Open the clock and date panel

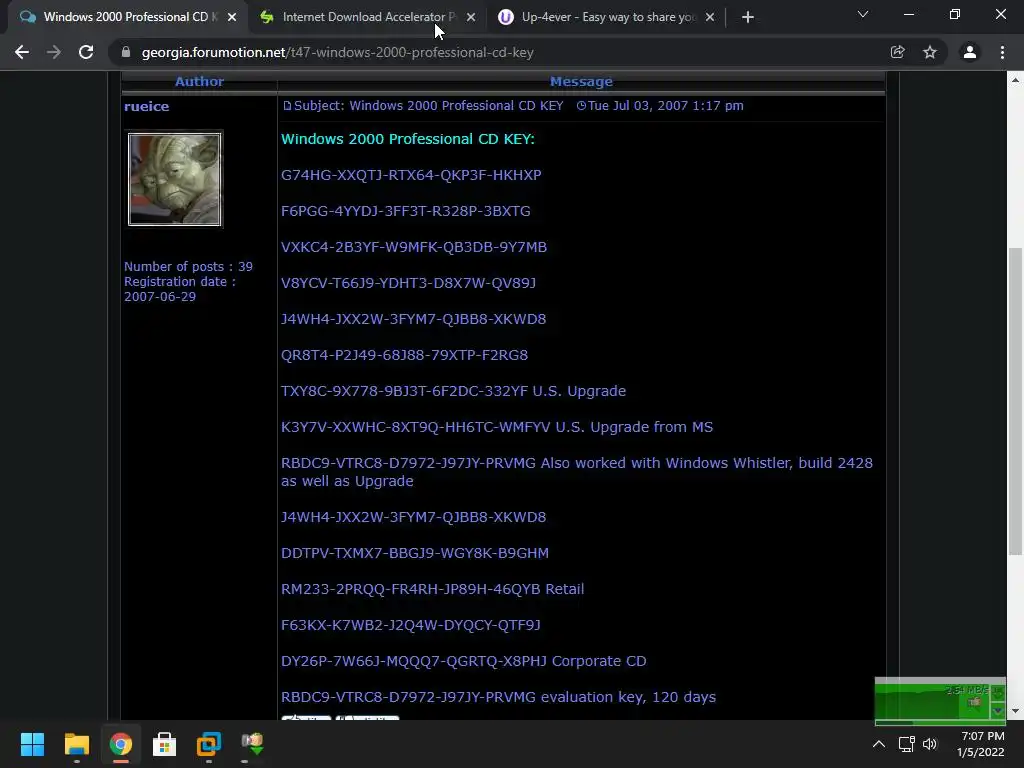981,744
